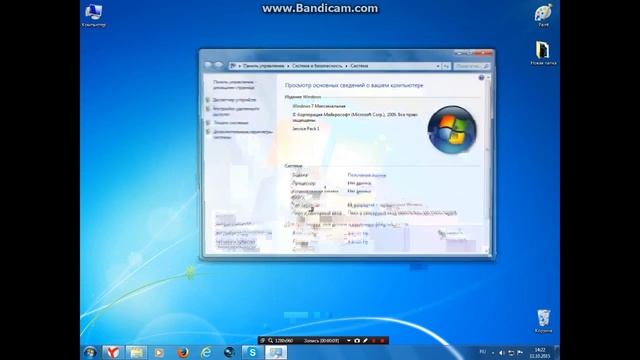Viewport: 640px width, 360px height.
Task: Open the Компьютер desktop icon
Action: tap(93, 16)
